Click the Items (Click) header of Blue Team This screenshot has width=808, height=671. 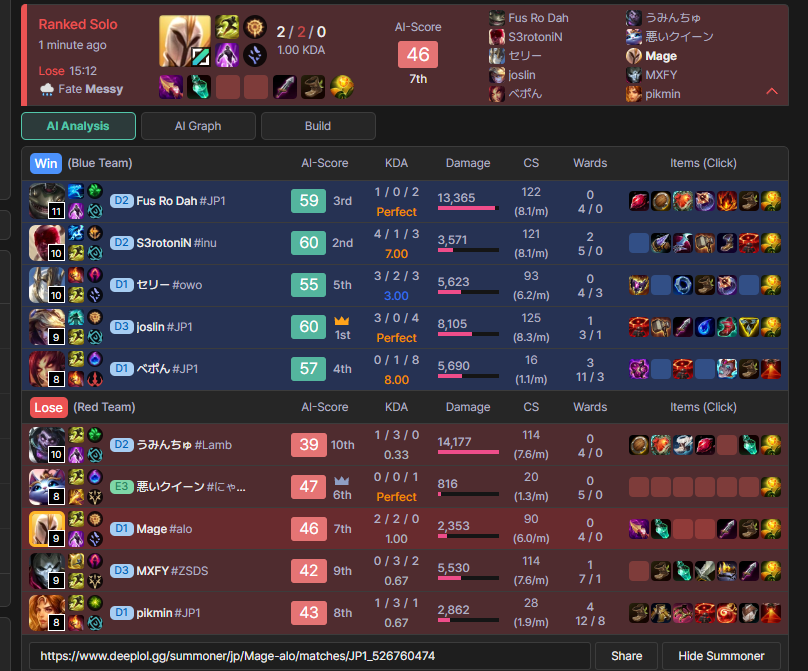coord(703,163)
